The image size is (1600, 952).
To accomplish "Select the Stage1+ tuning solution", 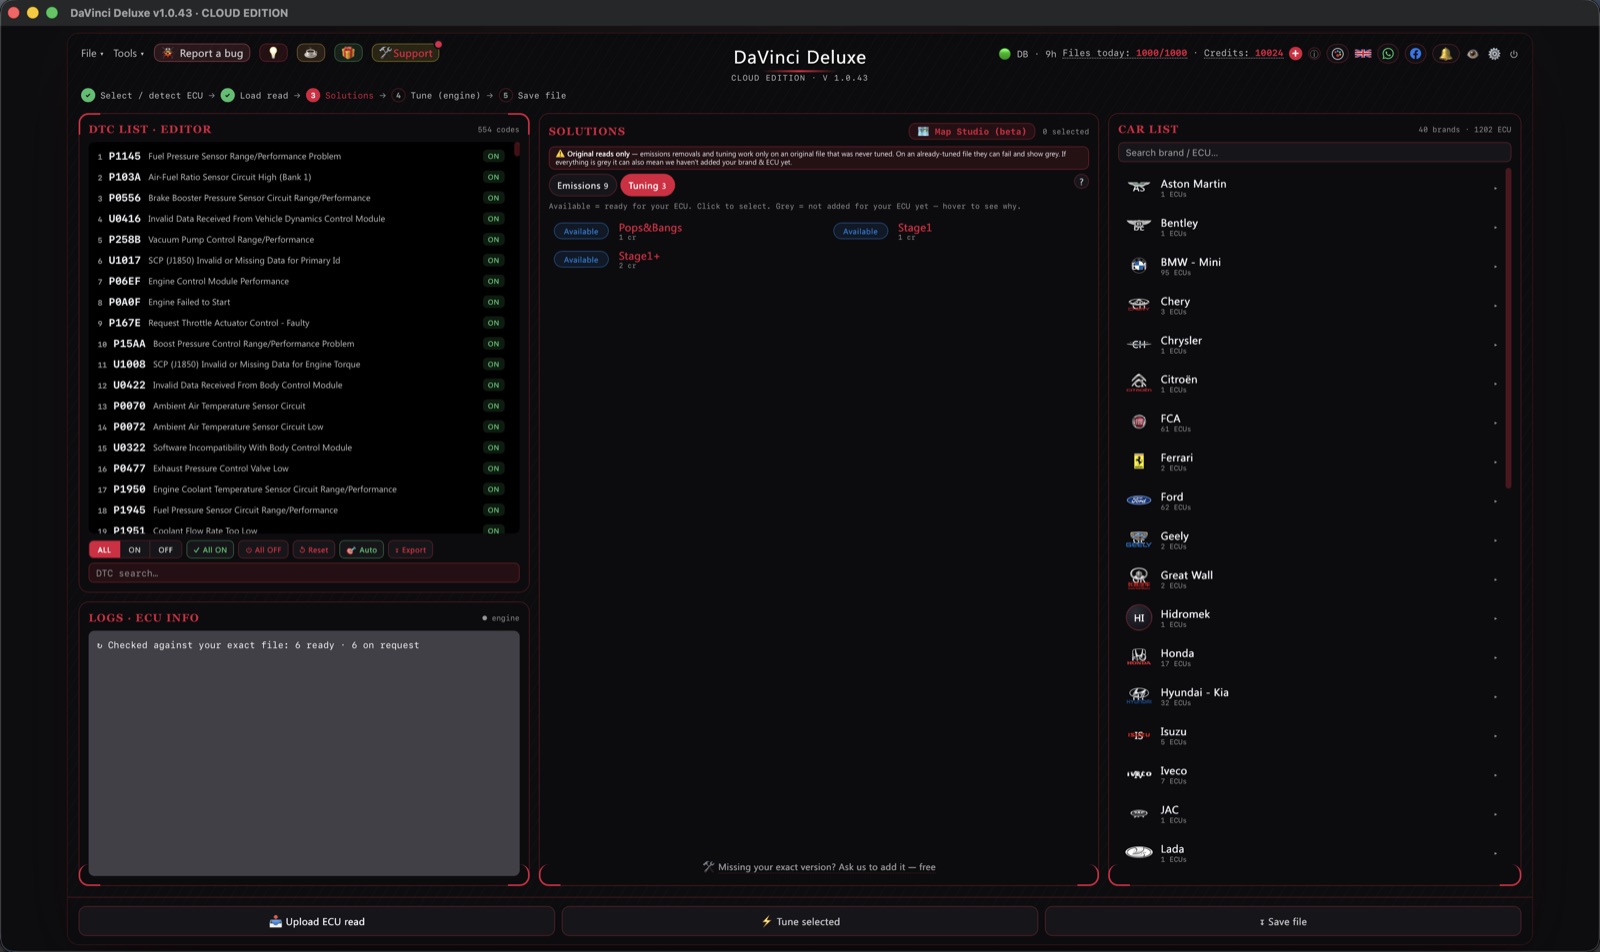I will 639,256.
